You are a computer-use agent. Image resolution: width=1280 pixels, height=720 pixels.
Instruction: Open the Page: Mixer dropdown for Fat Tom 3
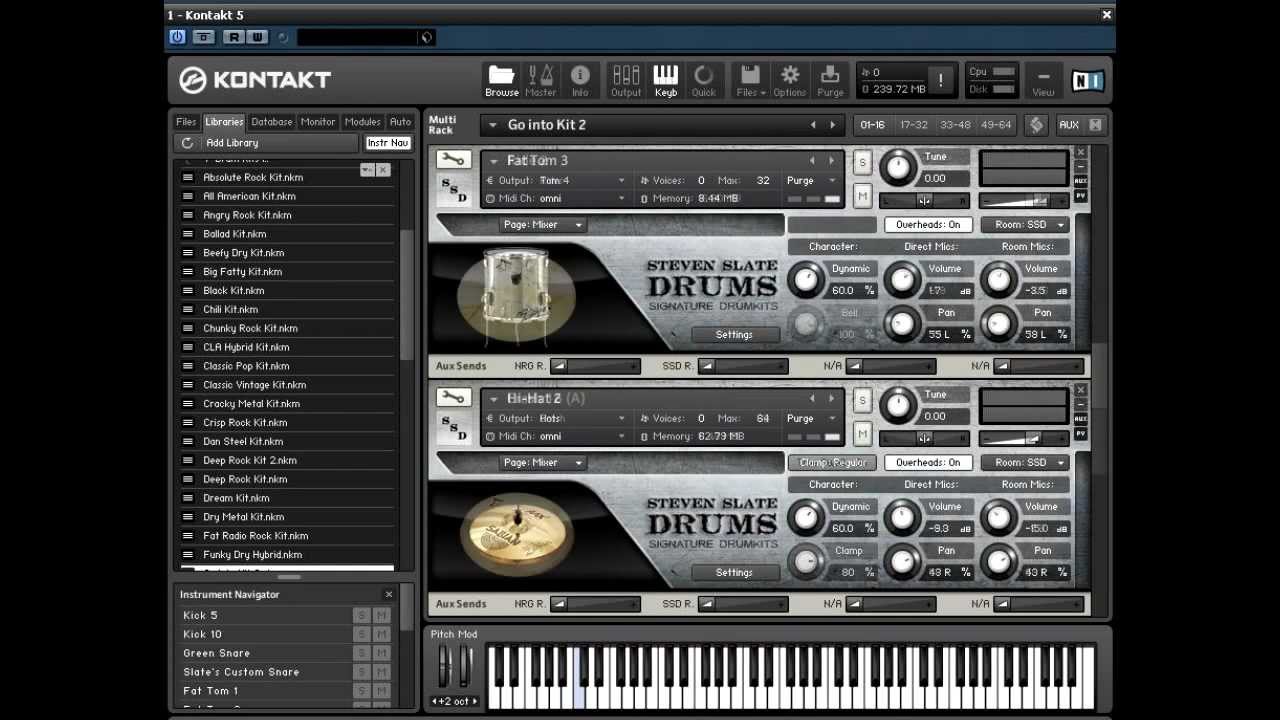click(542, 225)
